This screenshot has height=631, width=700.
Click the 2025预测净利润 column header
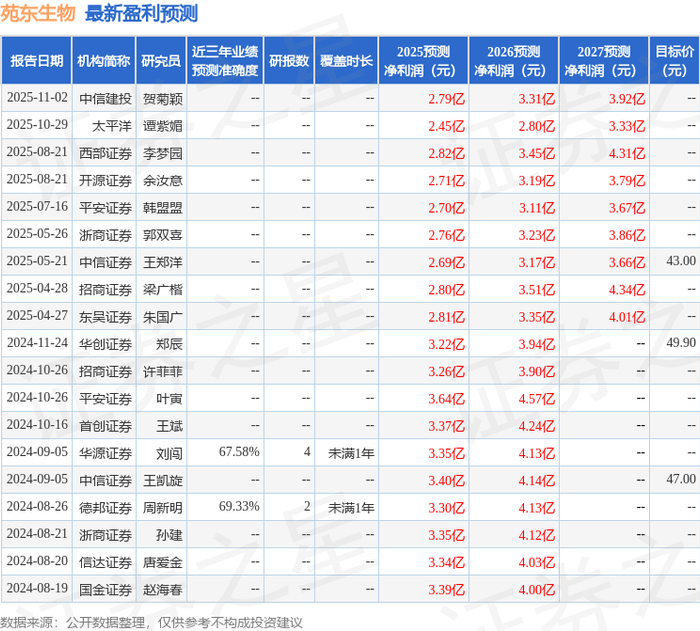pos(423,61)
